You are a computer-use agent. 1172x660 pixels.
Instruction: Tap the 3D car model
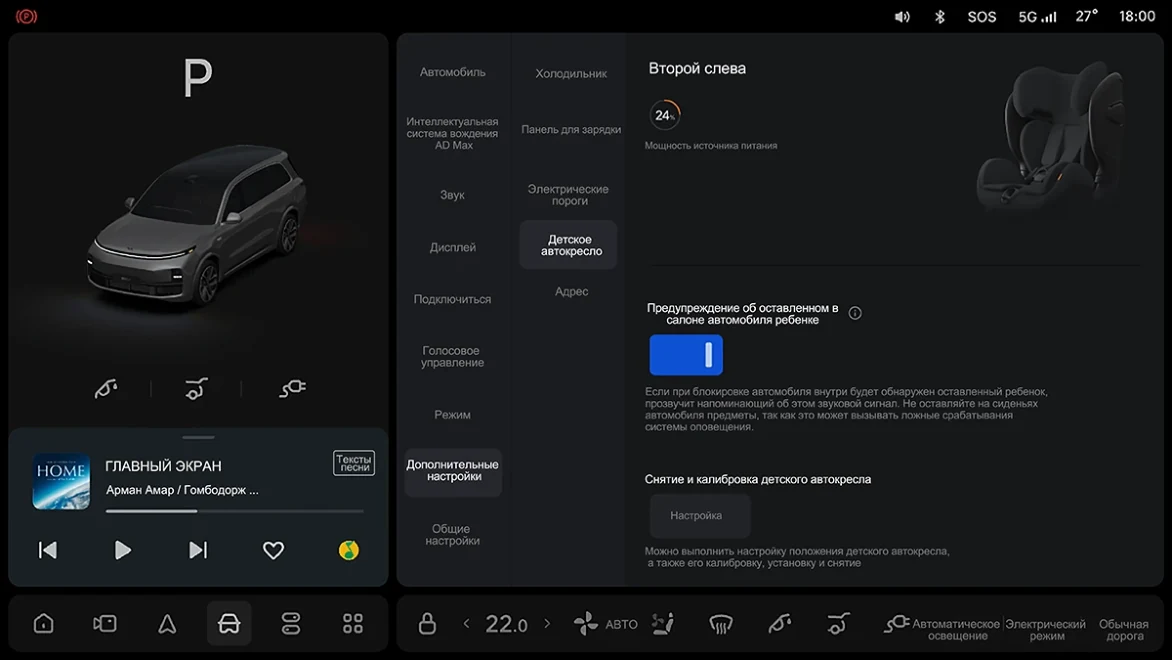coord(197,225)
